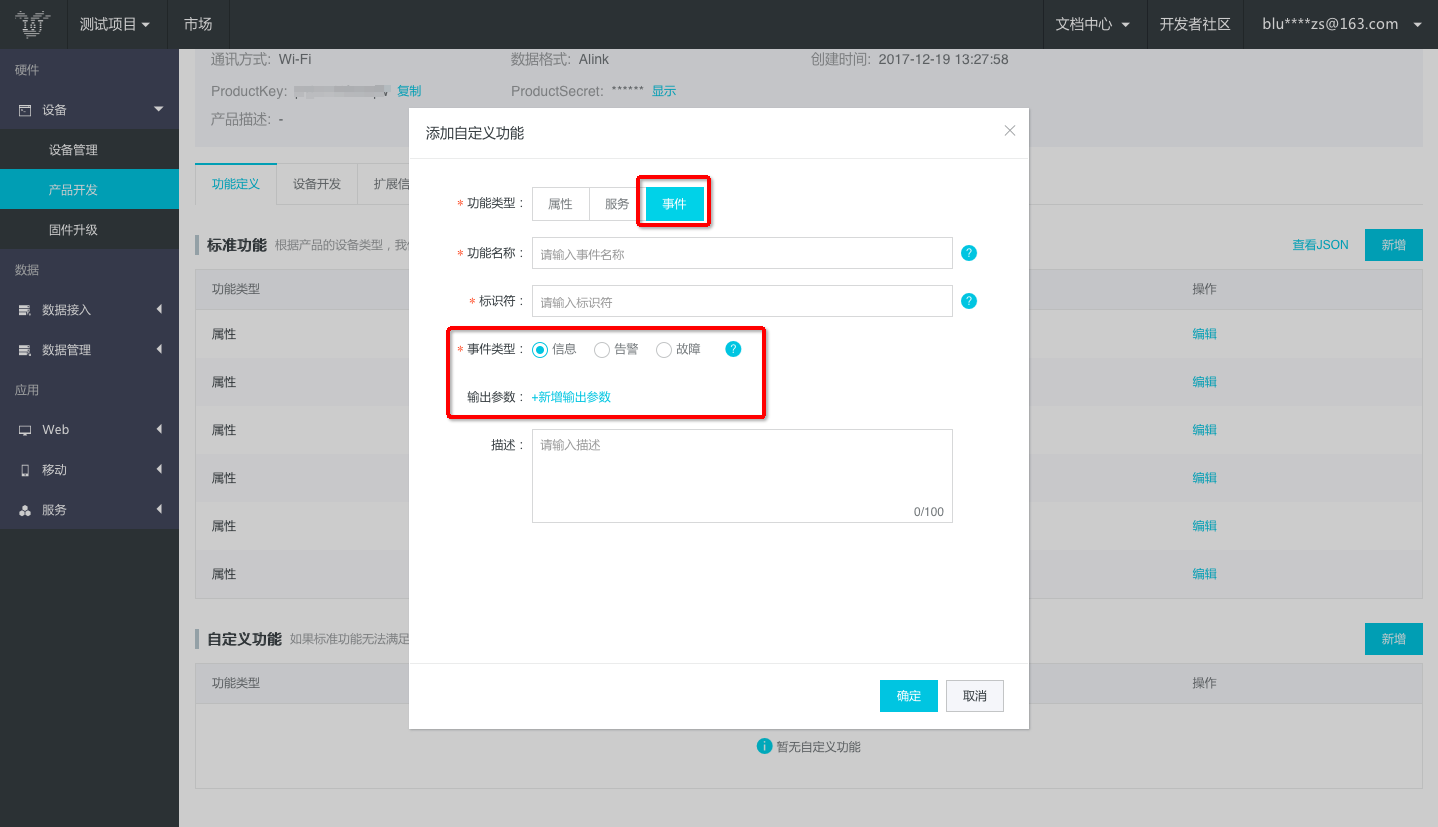
Task: Open the 测试项目 project dropdown
Action: pyautogui.click(x=115, y=24)
